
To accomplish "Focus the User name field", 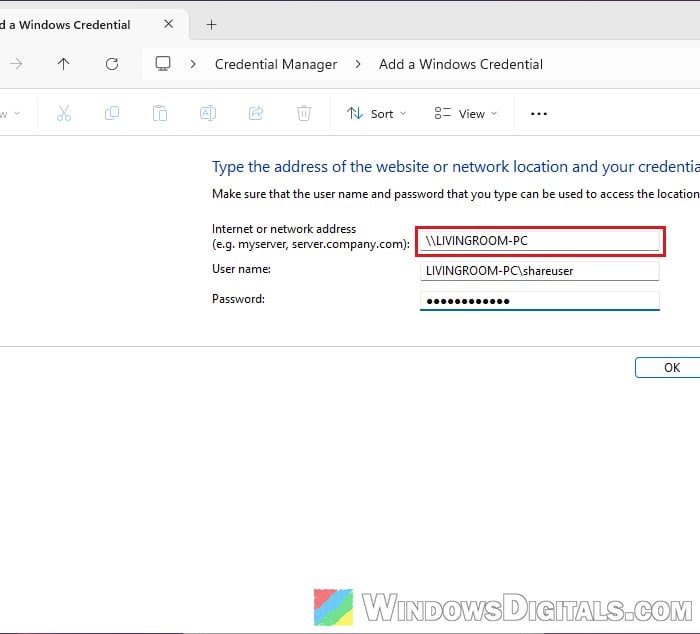I will pyautogui.click(x=539, y=271).
